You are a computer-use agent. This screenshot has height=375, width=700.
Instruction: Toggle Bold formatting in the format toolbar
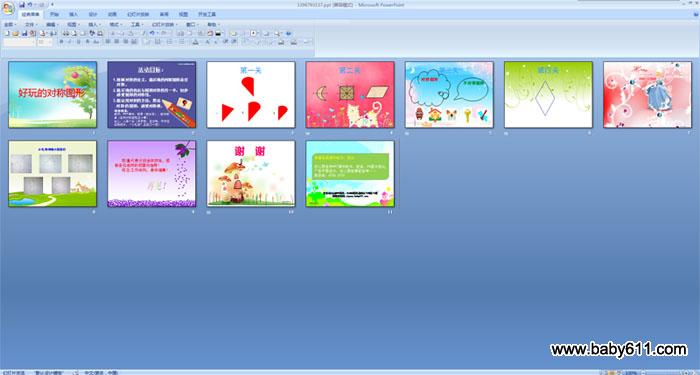pos(62,42)
